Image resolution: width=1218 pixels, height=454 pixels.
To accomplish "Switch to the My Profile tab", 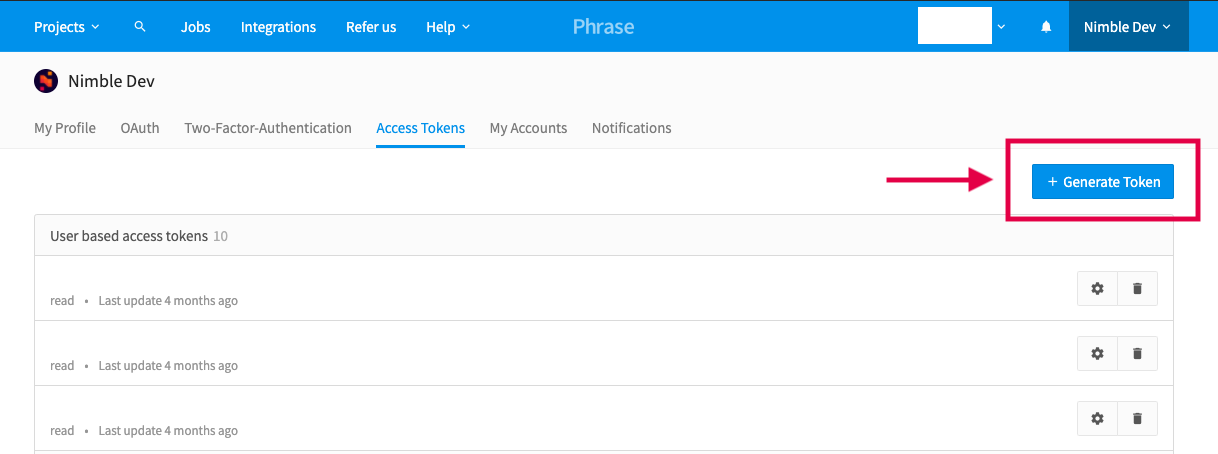I will pos(65,128).
